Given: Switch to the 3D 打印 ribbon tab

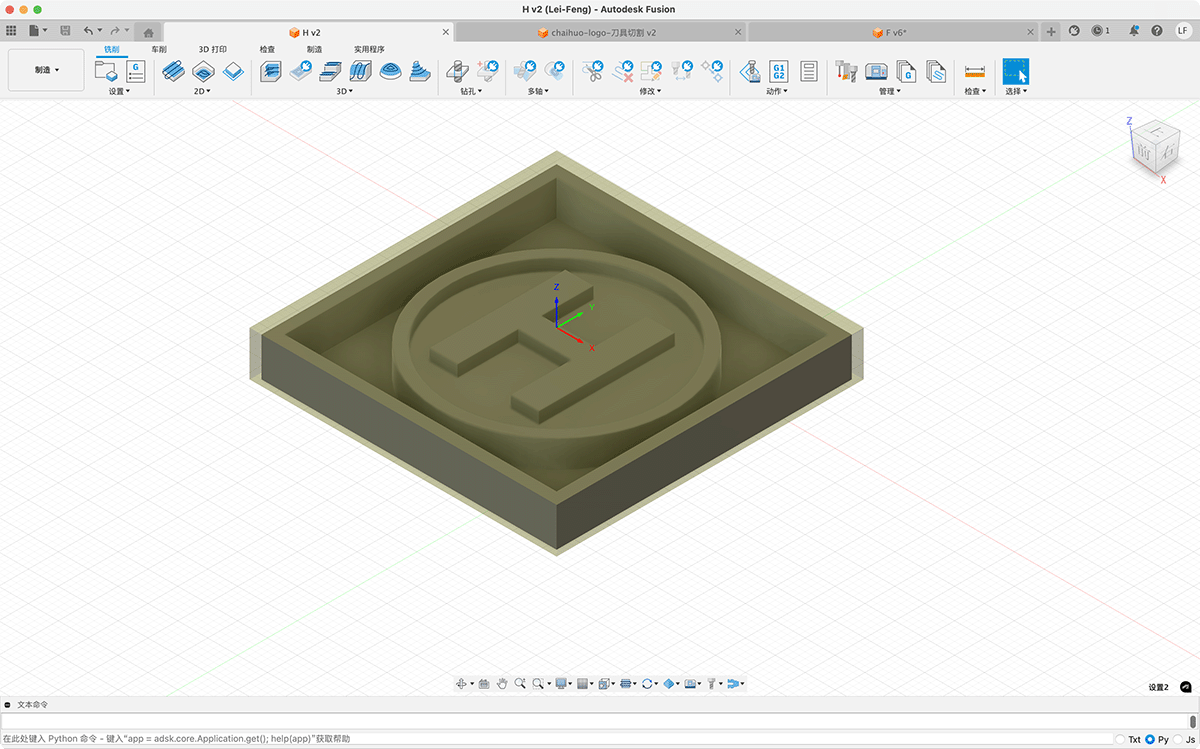Looking at the screenshot, I should [213, 49].
